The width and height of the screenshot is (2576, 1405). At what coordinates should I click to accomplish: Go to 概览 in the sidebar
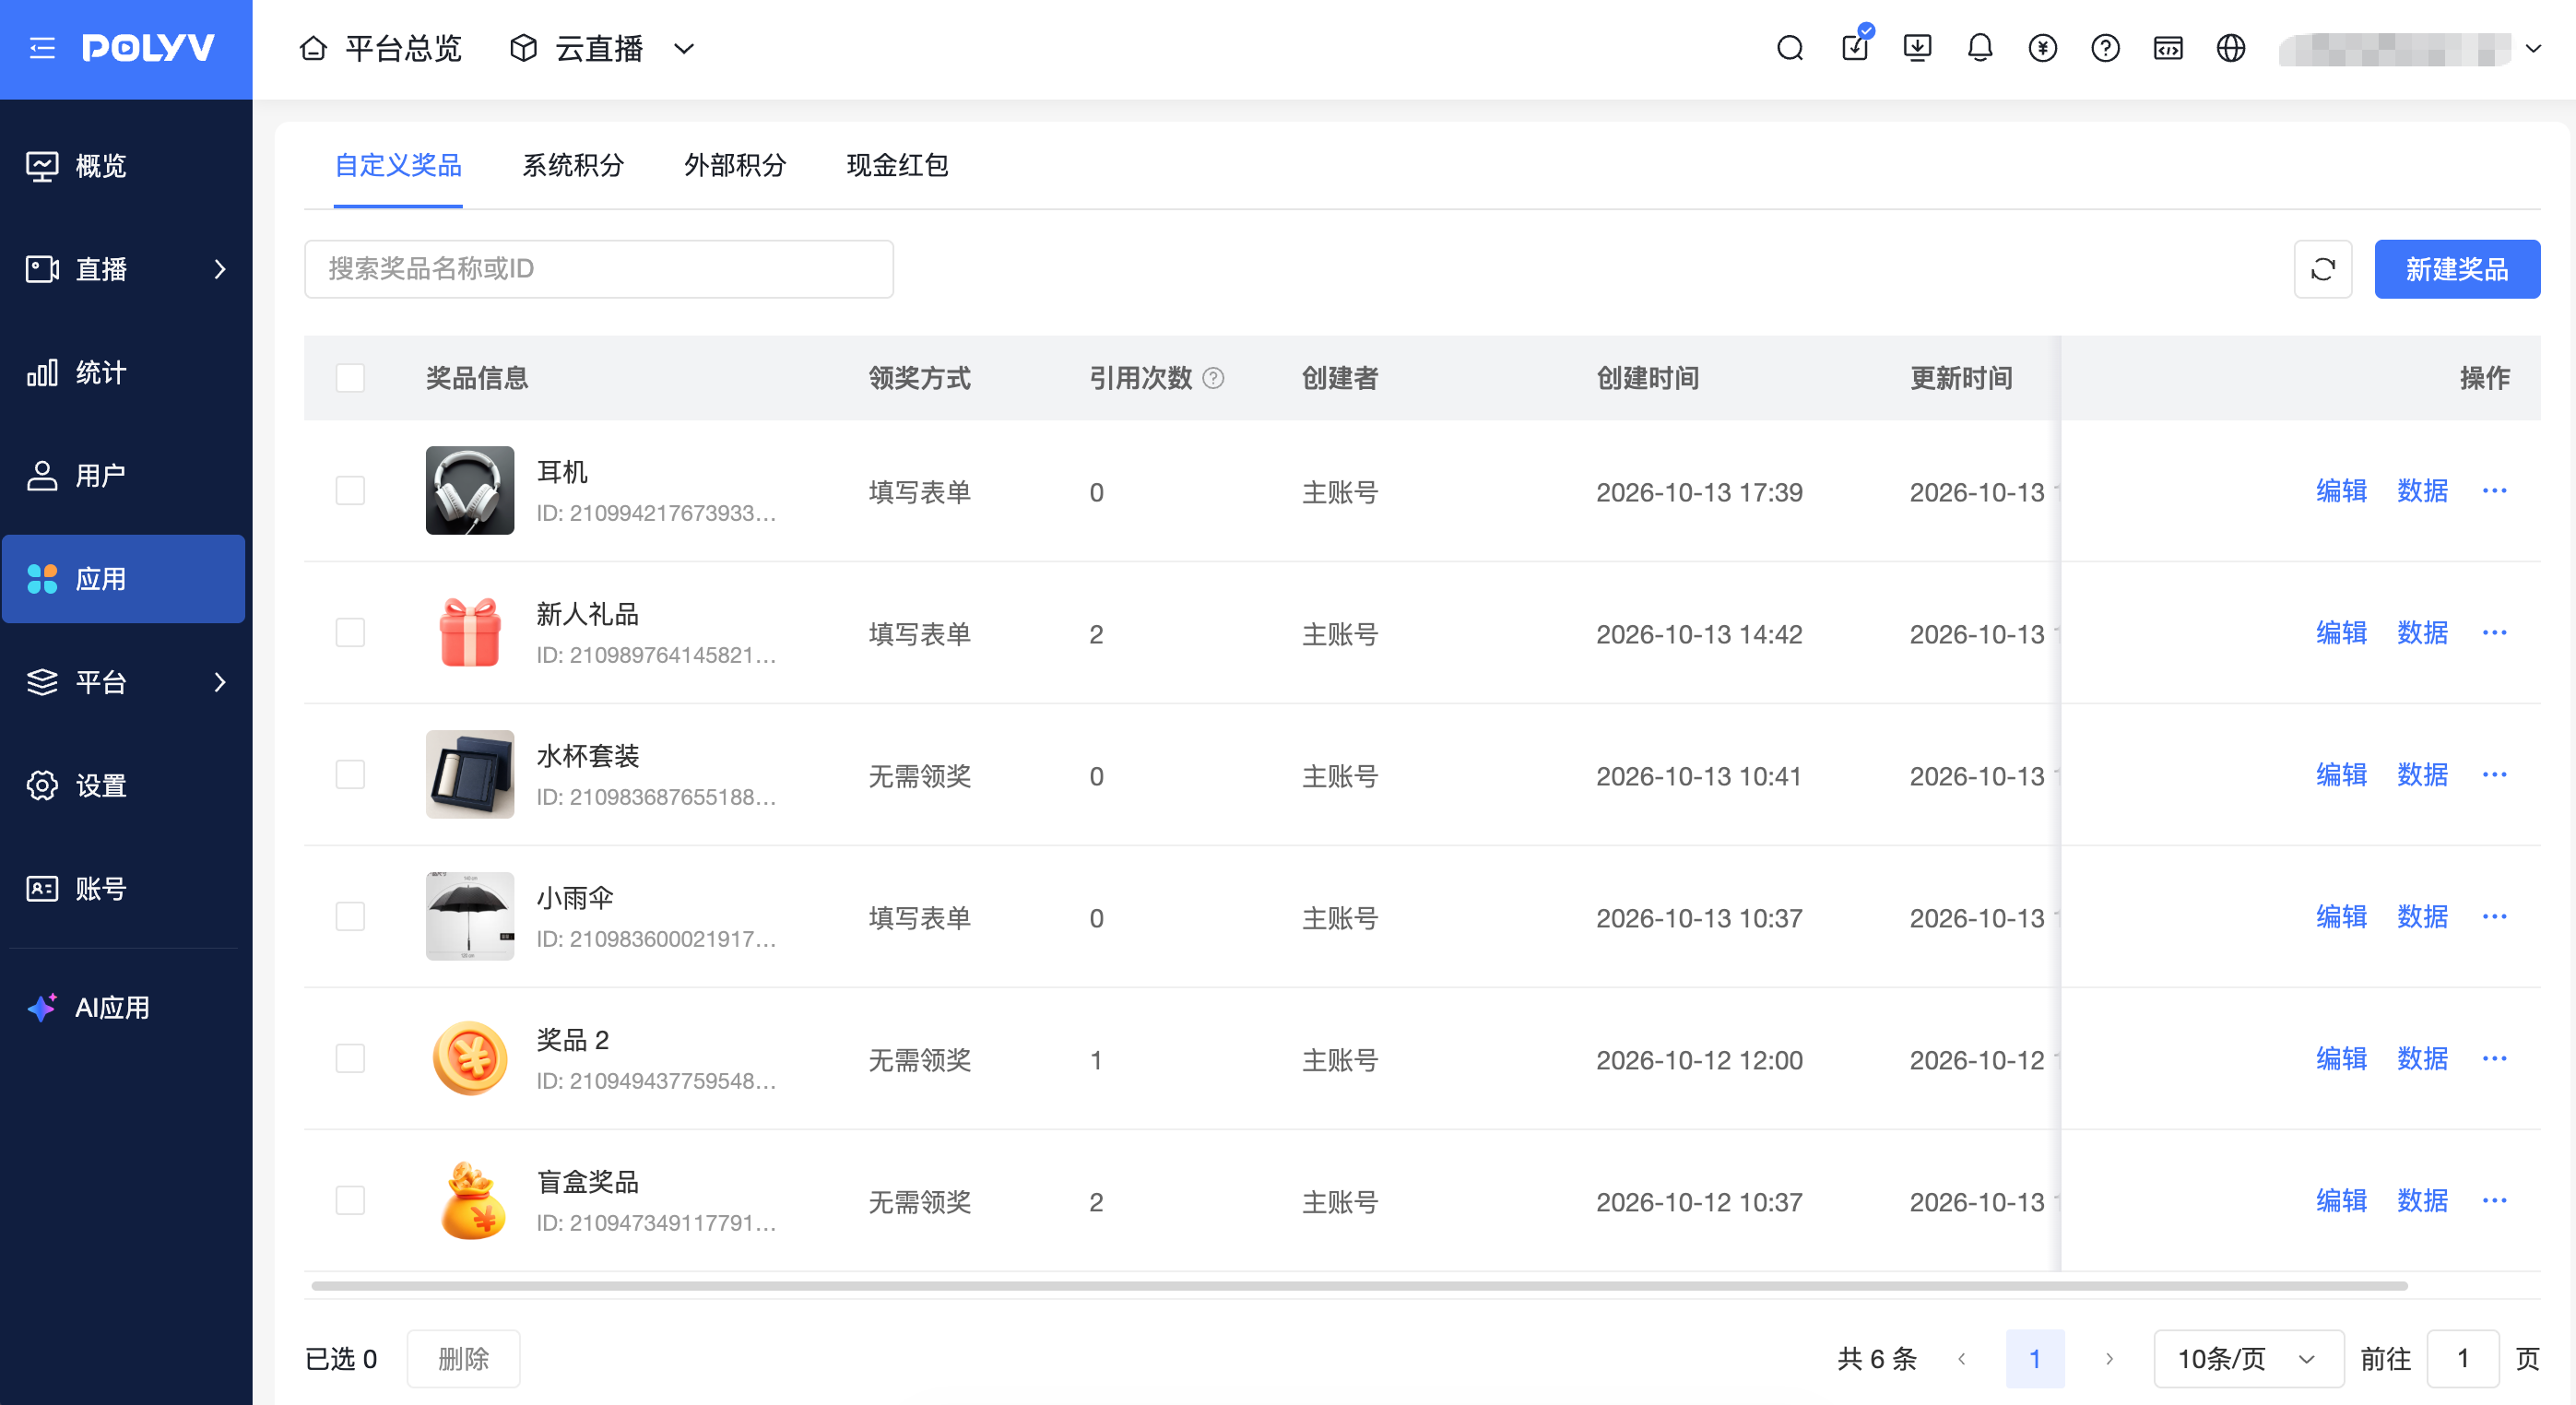124,166
